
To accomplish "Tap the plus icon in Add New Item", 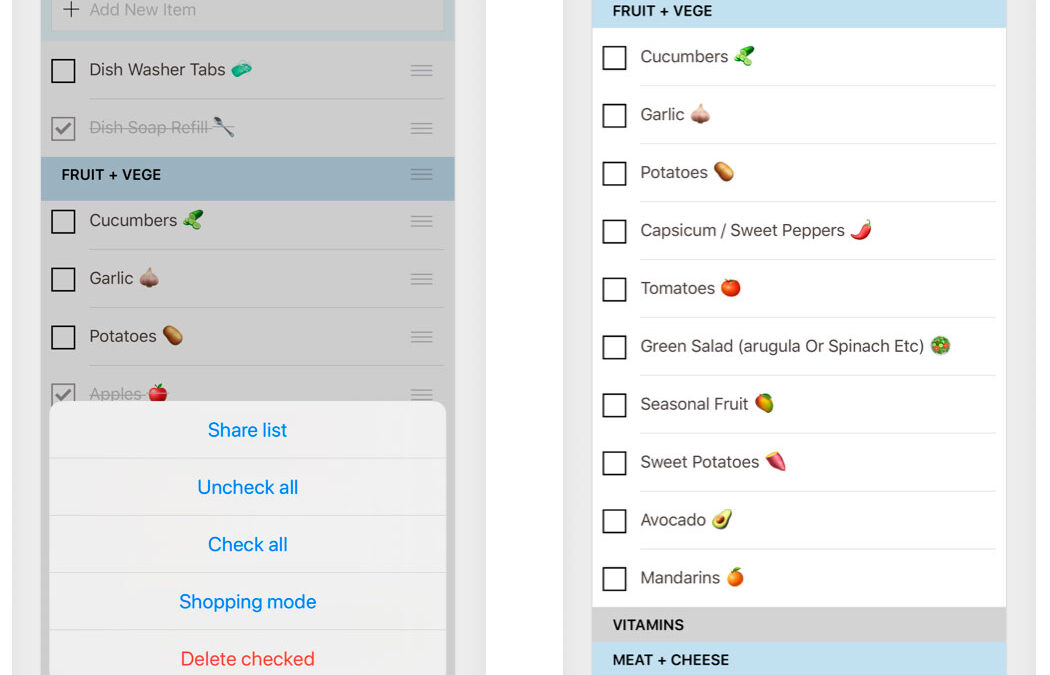I will pos(71,9).
